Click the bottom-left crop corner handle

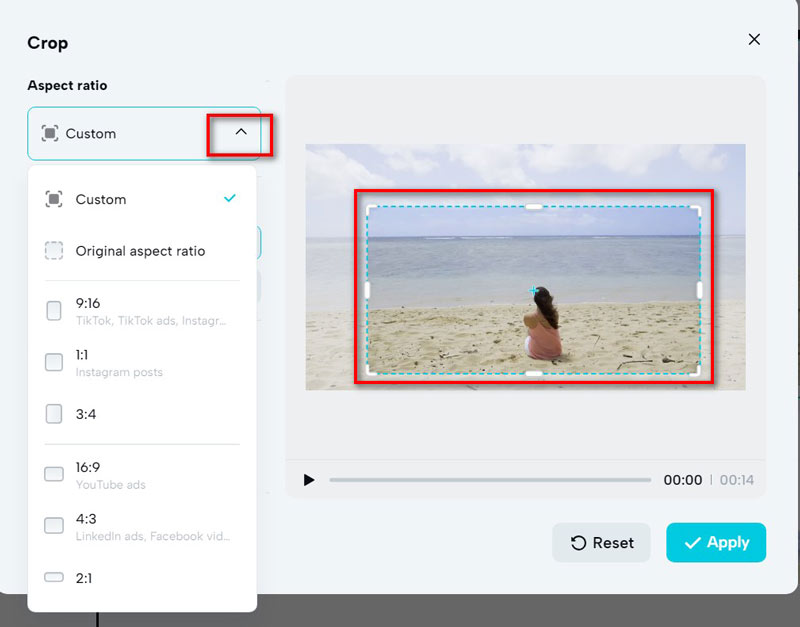click(370, 371)
